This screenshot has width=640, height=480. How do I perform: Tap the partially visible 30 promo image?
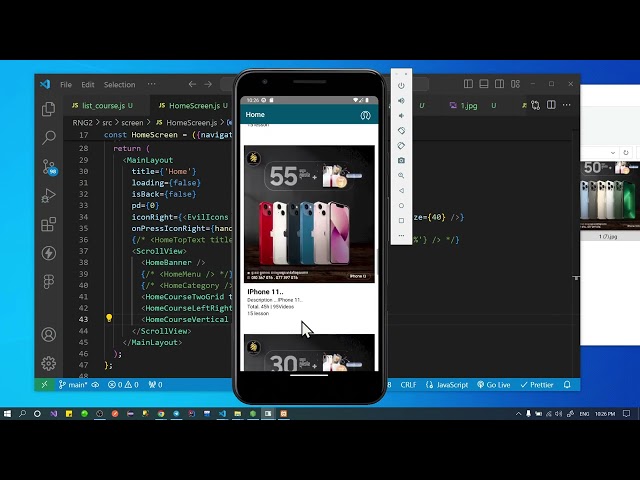(309, 352)
